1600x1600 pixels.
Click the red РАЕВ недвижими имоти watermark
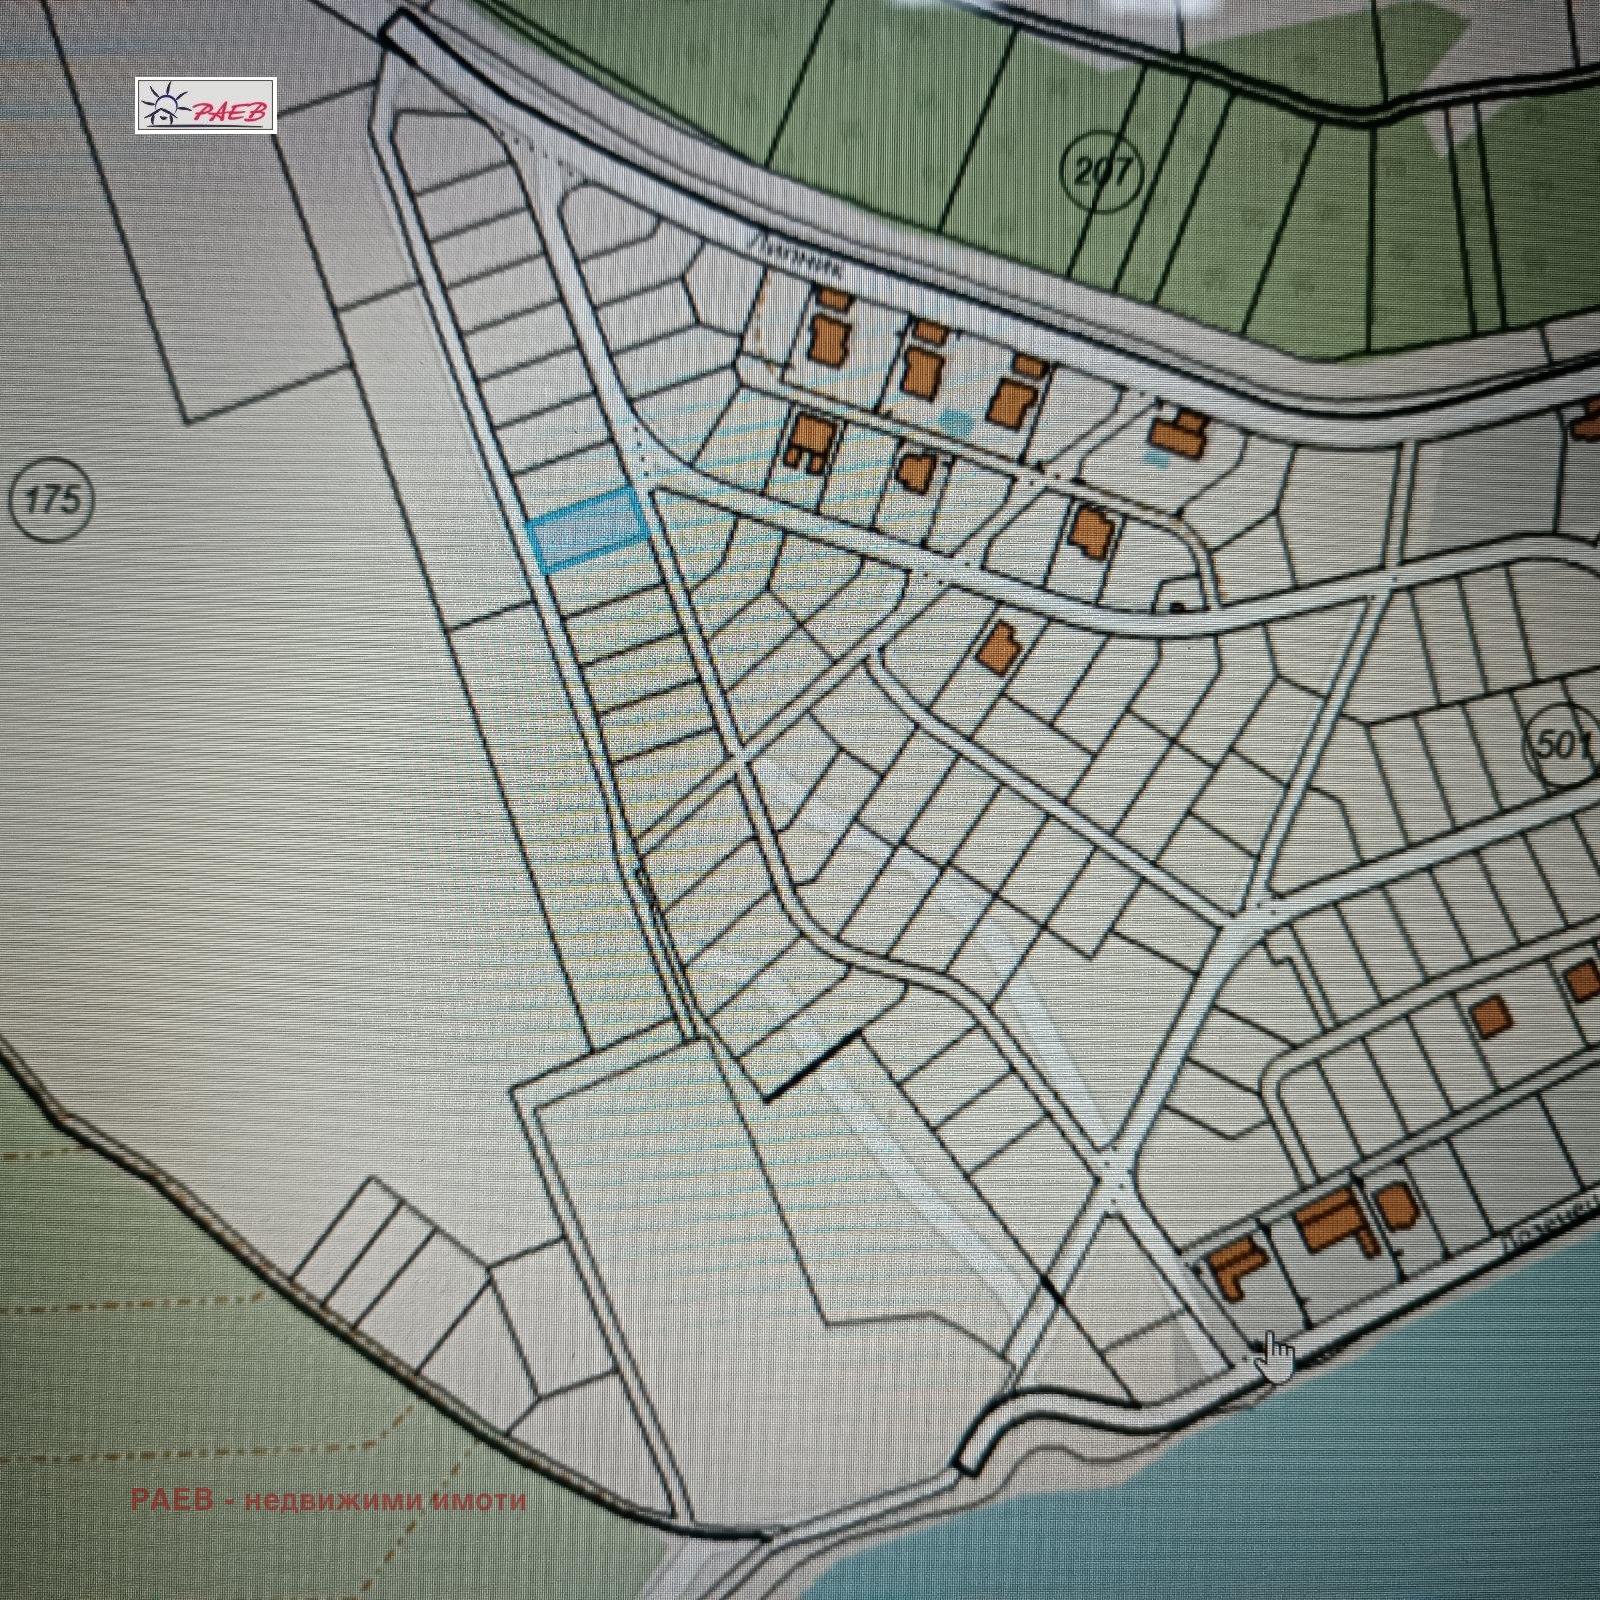click(x=327, y=1500)
